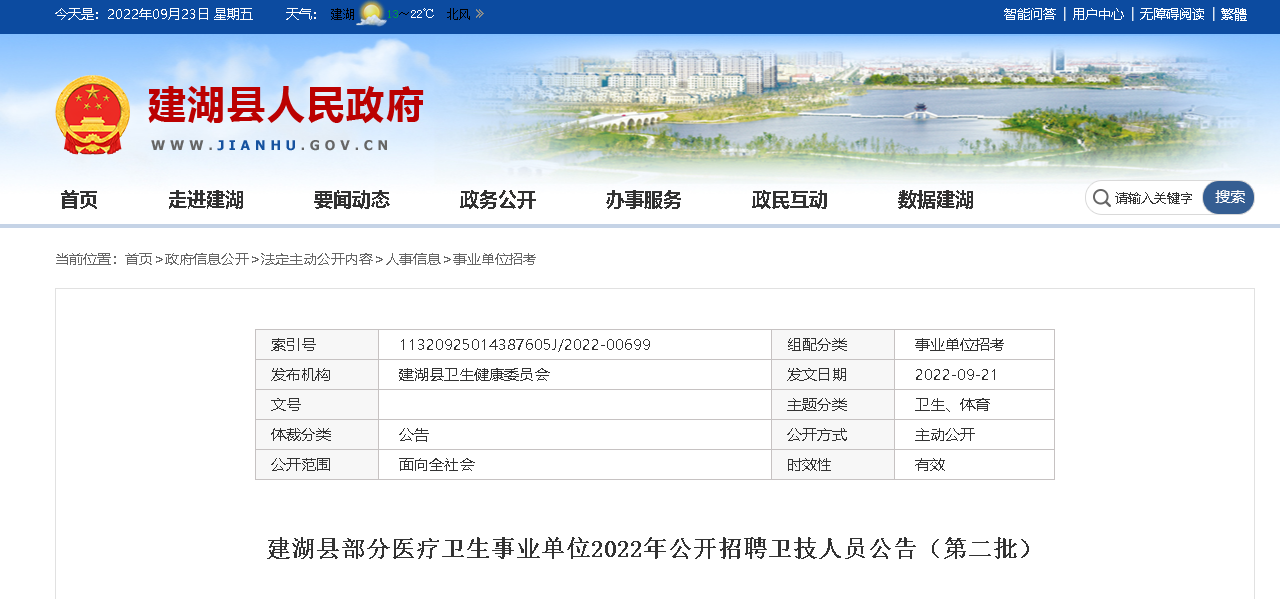This screenshot has height=599, width=1280.
Task: Focus the keyword search input field
Action: [1155, 198]
